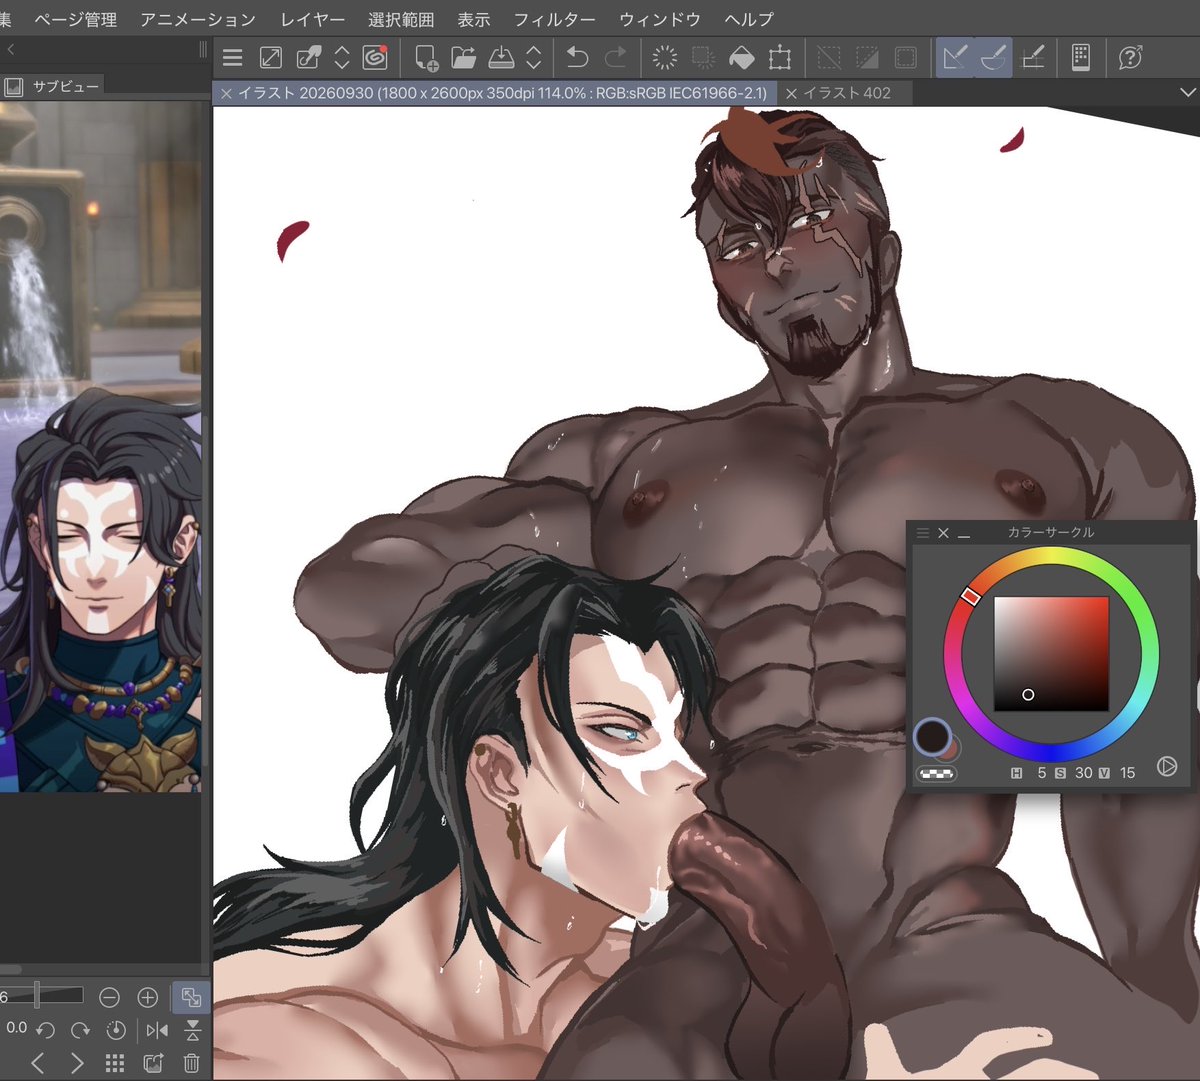This screenshot has width=1200, height=1081.
Task: Open the command bar hamburger menu
Action: click(x=233, y=58)
